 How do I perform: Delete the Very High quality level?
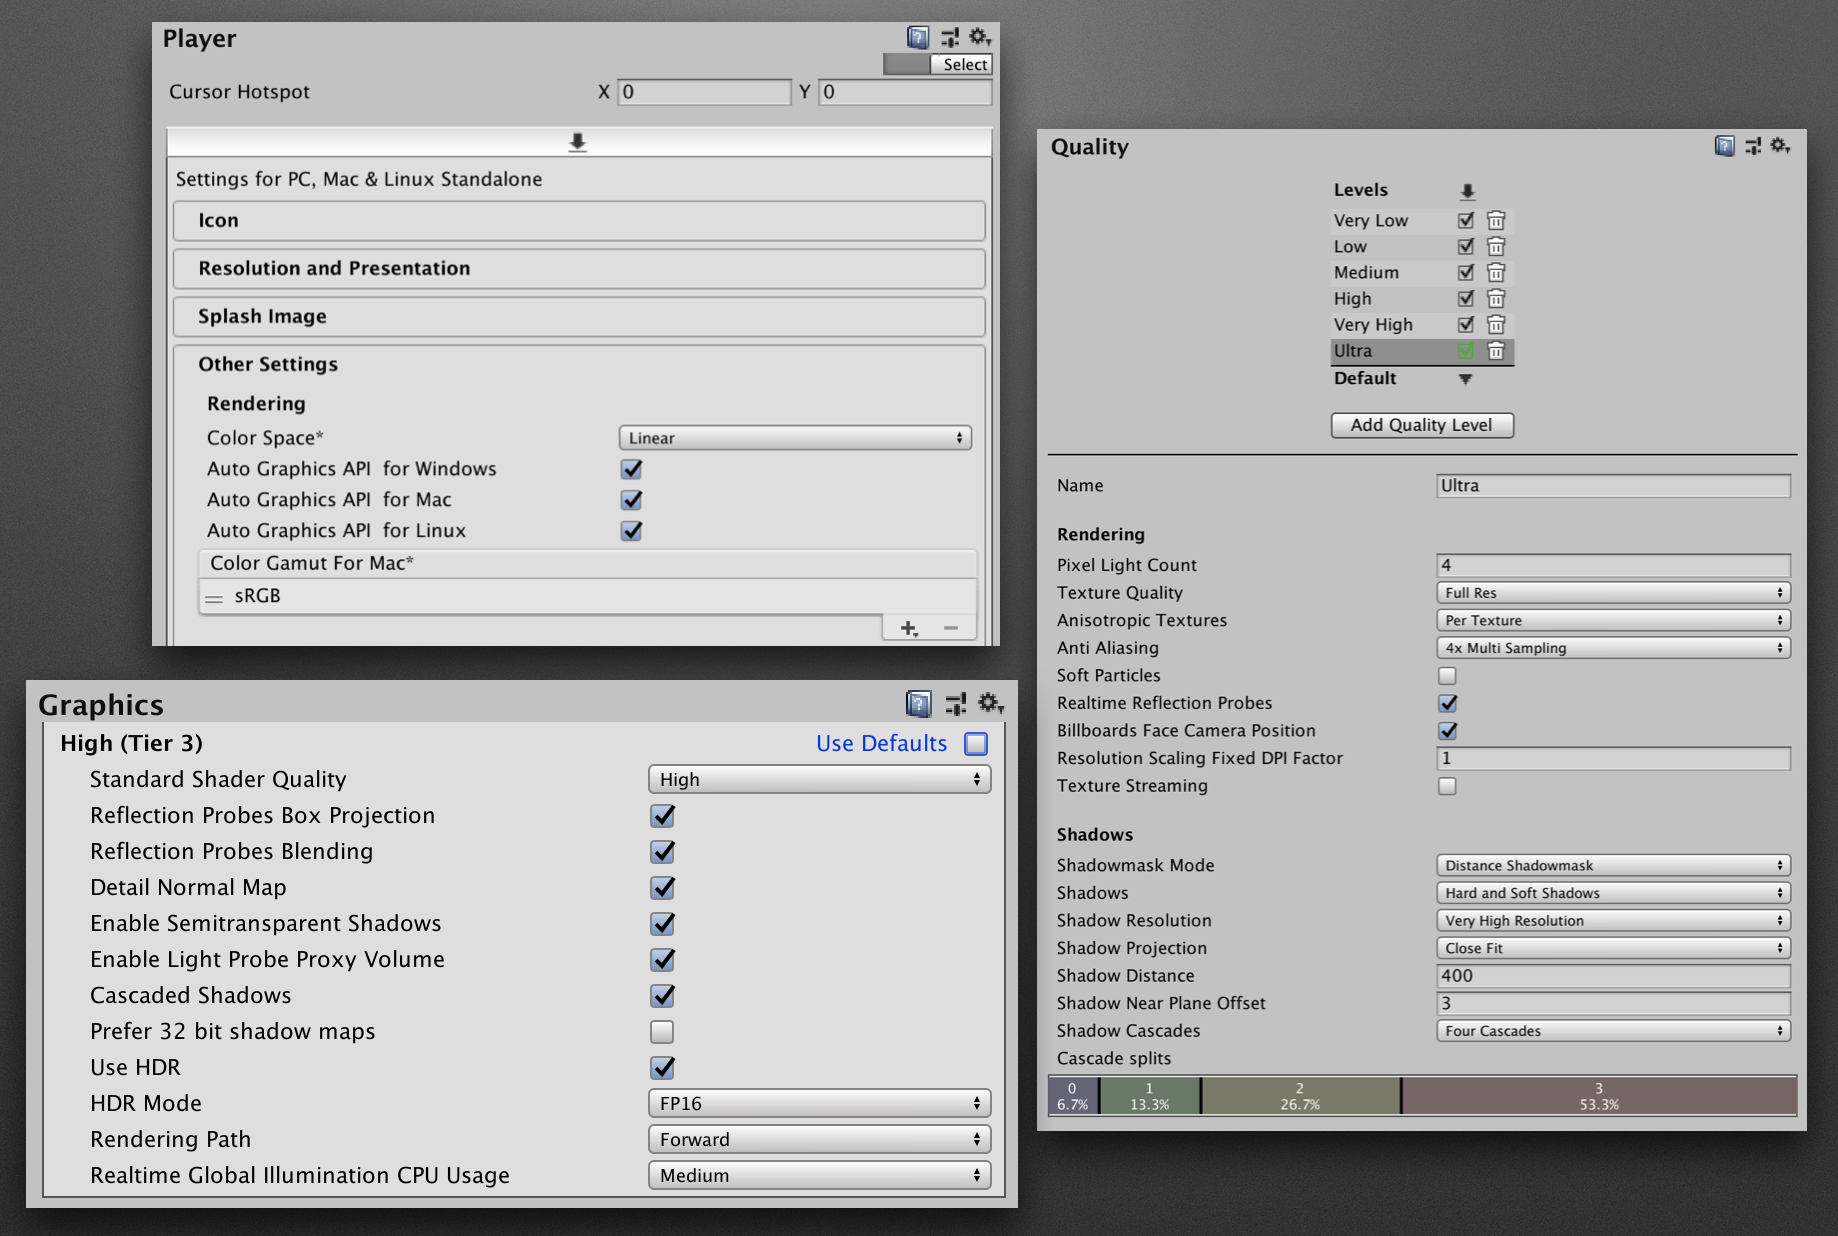point(1496,325)
